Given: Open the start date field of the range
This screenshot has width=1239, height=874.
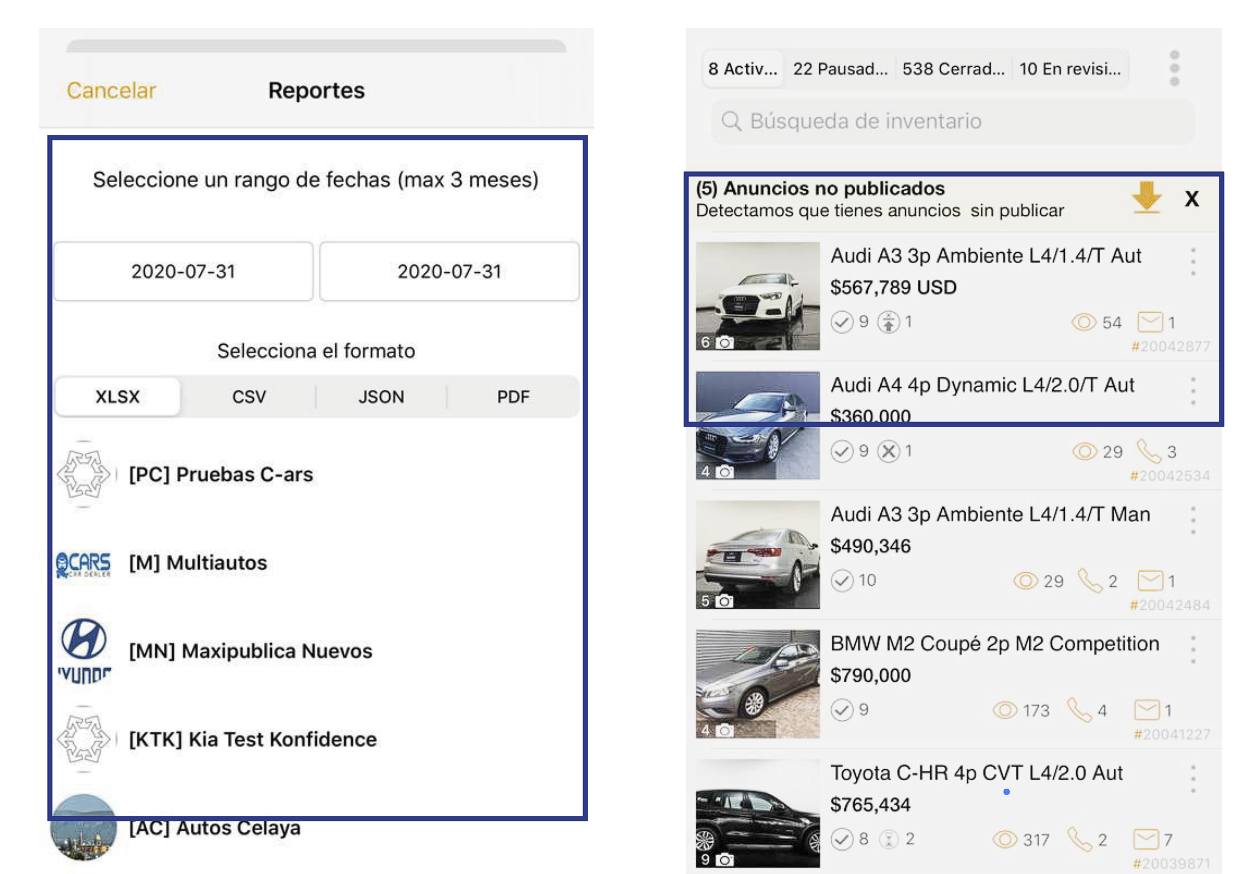Looking at the screenshot, I should click(x=183, y=271).
